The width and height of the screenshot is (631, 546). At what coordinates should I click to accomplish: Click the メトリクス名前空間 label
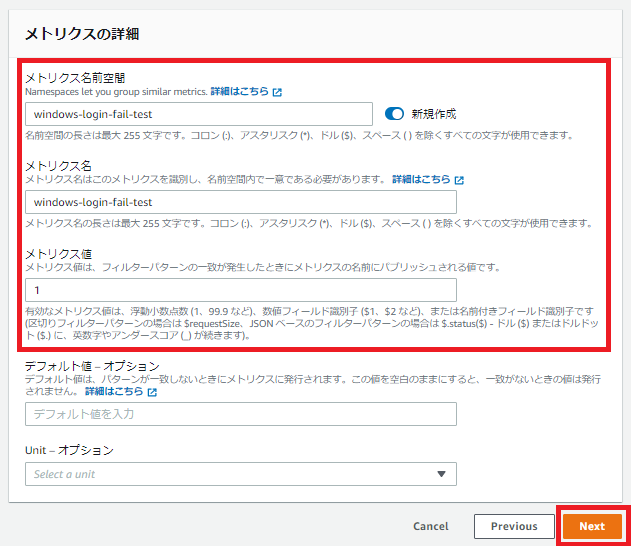[x=75, y=78]
